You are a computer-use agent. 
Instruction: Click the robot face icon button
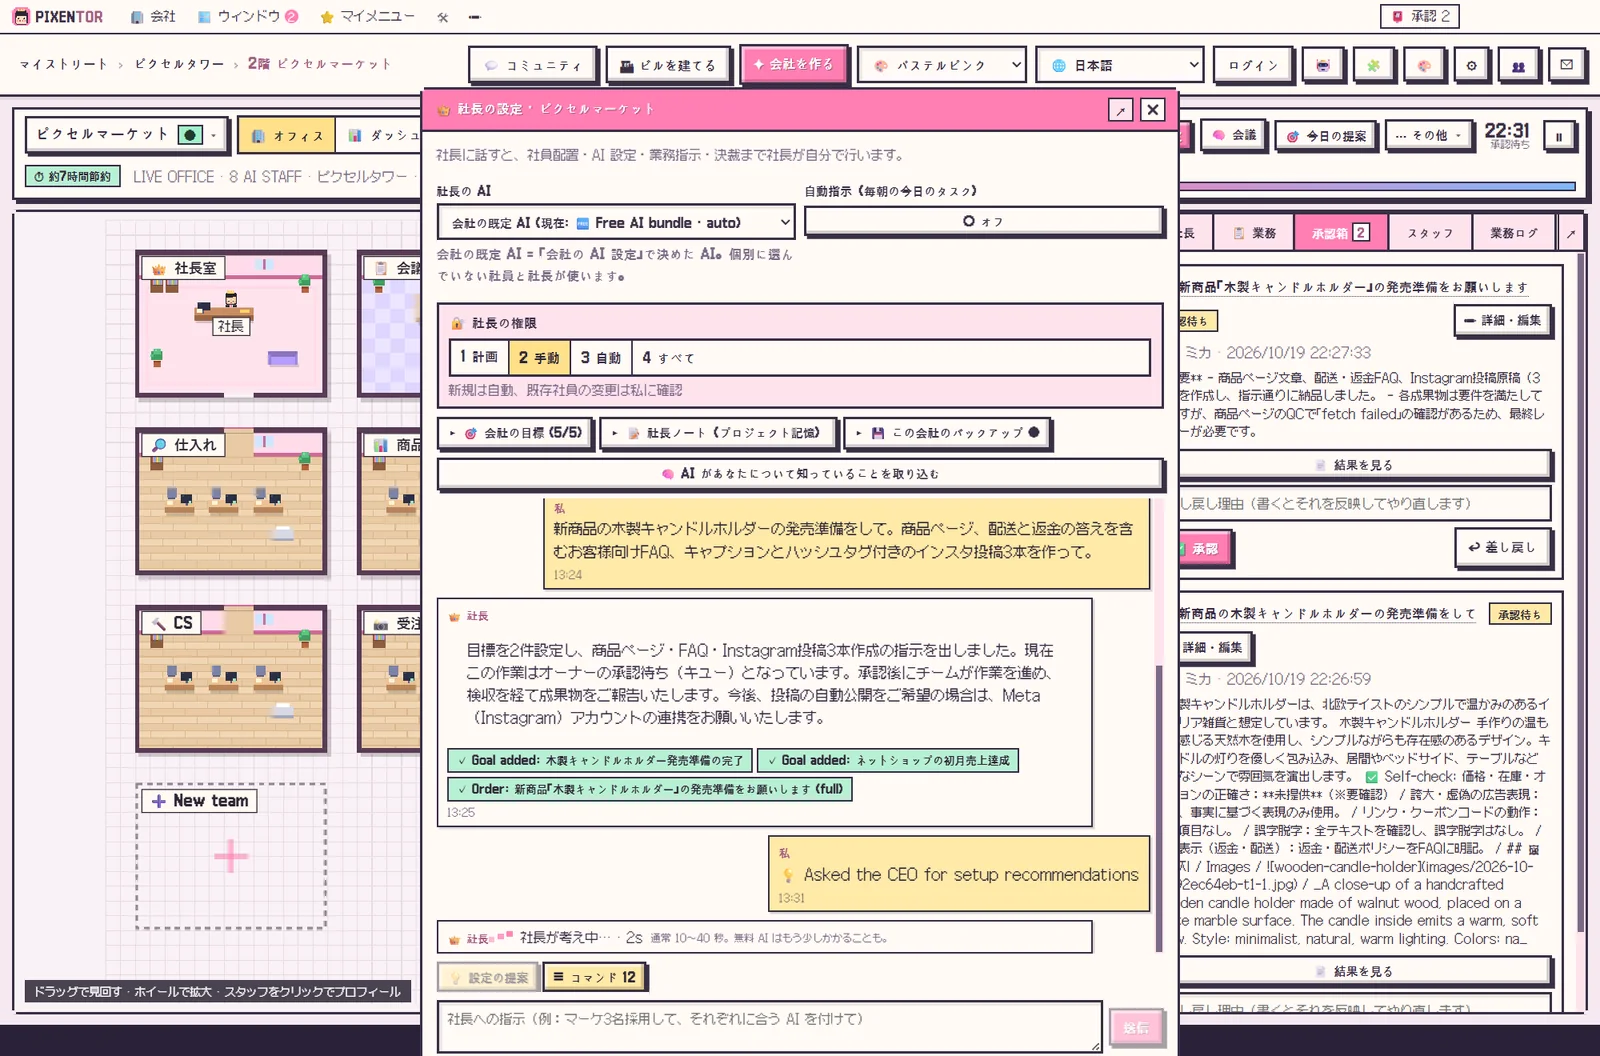tap(1323, 65)
